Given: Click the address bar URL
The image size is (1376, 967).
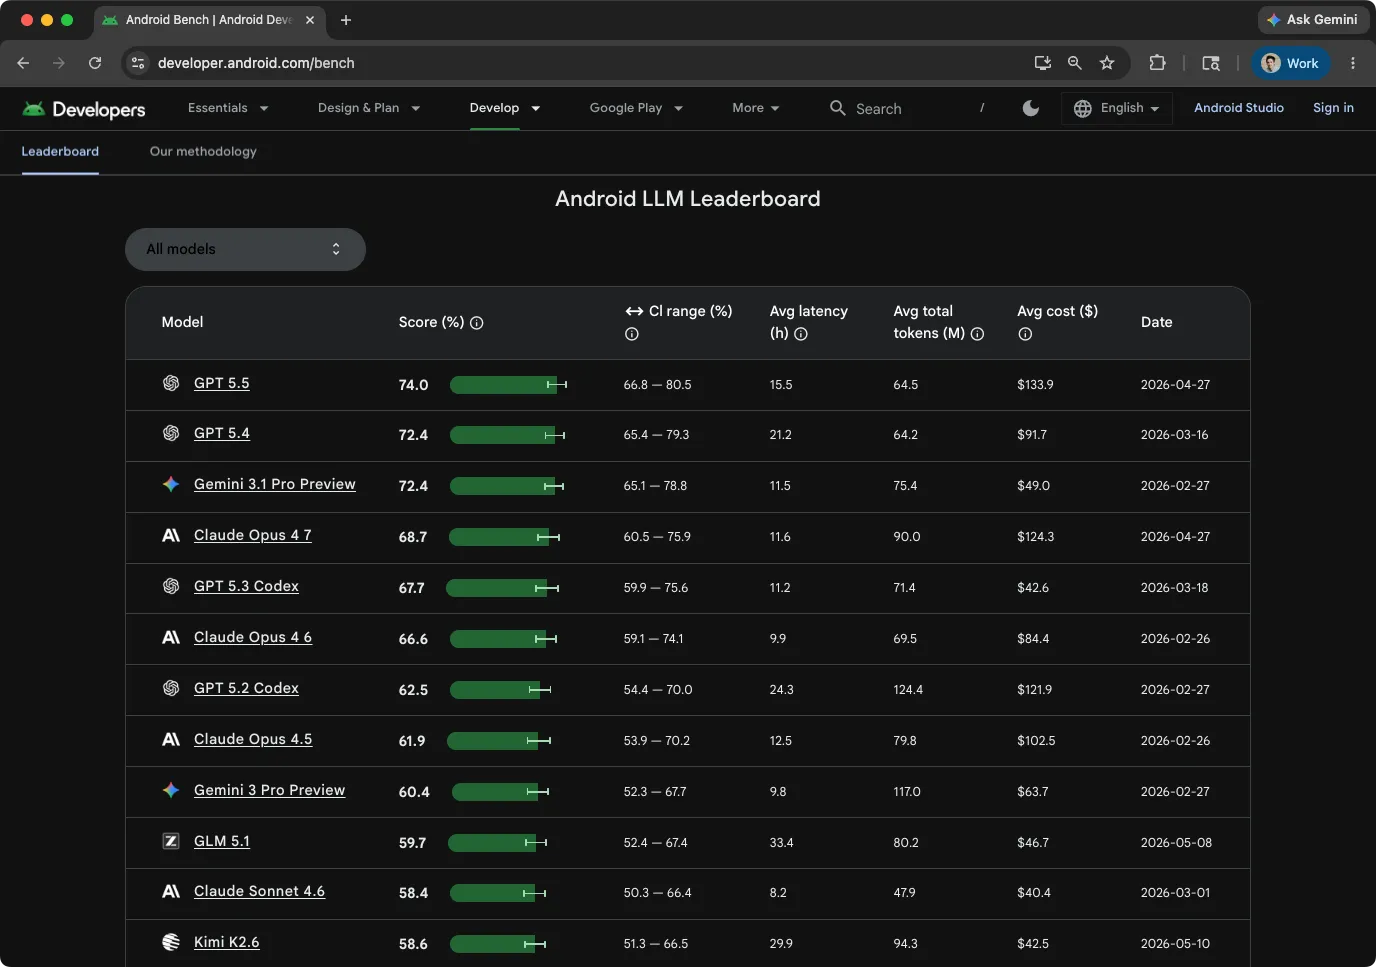Looking at the screenshot, I should click(256, 63).
